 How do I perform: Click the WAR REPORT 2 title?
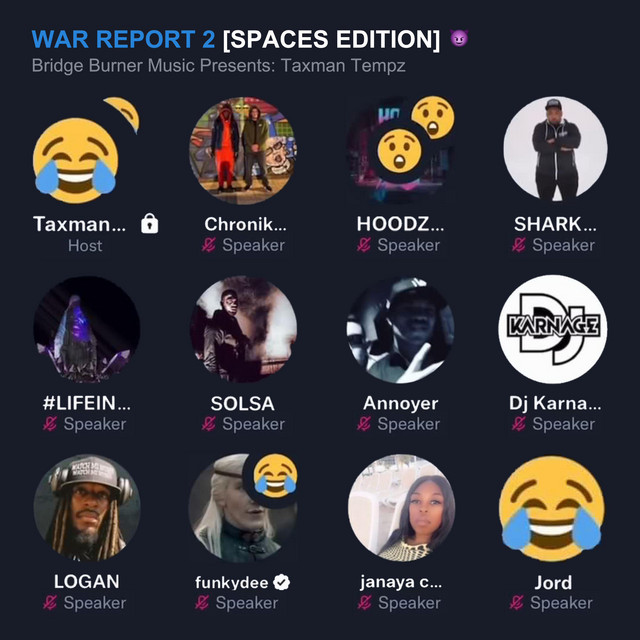click(123, 39)
